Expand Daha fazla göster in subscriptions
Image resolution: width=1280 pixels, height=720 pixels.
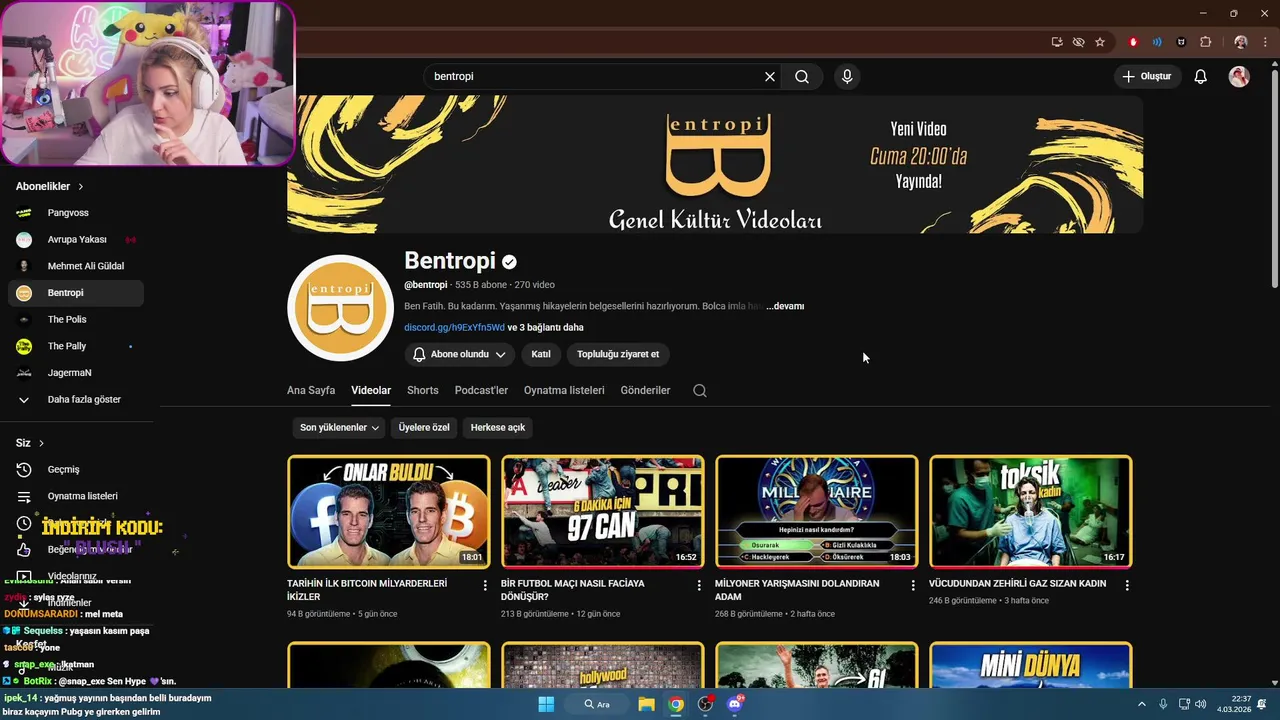(x=76, y=399)
